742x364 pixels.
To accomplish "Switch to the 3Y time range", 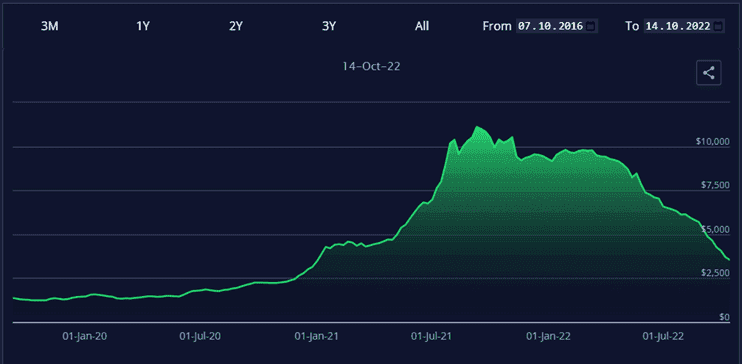I will pos(329,26).
